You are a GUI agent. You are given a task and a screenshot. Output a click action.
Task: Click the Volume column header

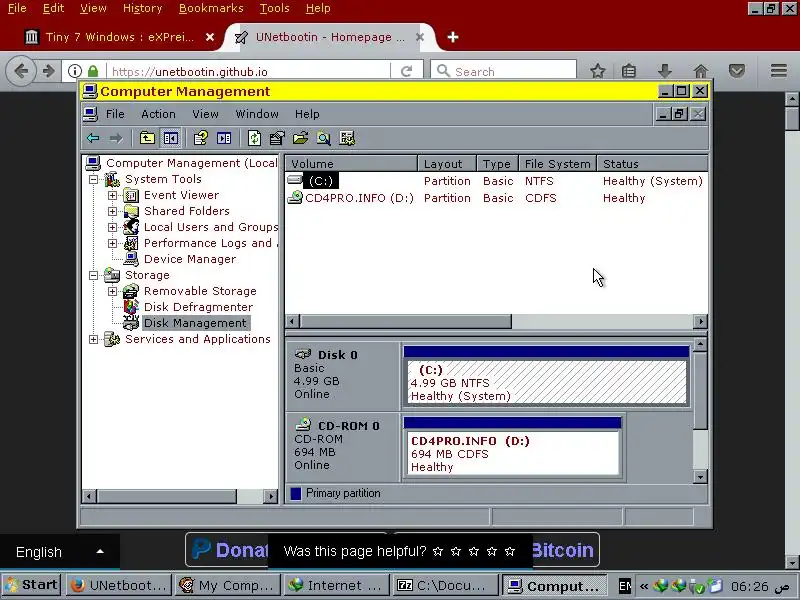351,164
